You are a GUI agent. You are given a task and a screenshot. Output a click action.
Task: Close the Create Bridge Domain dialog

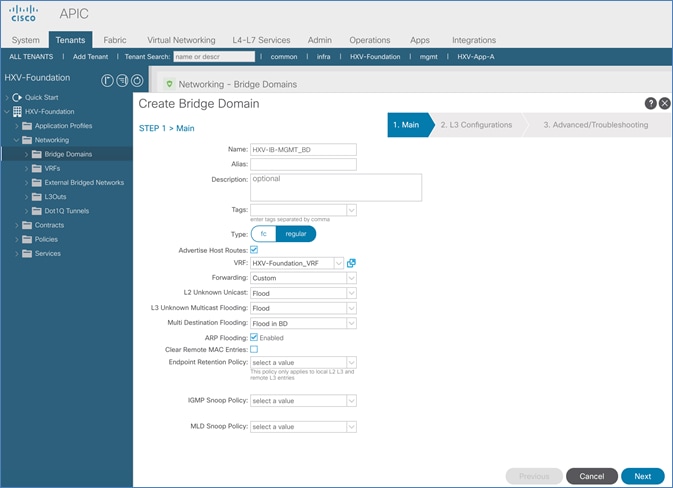click(664, 103)
